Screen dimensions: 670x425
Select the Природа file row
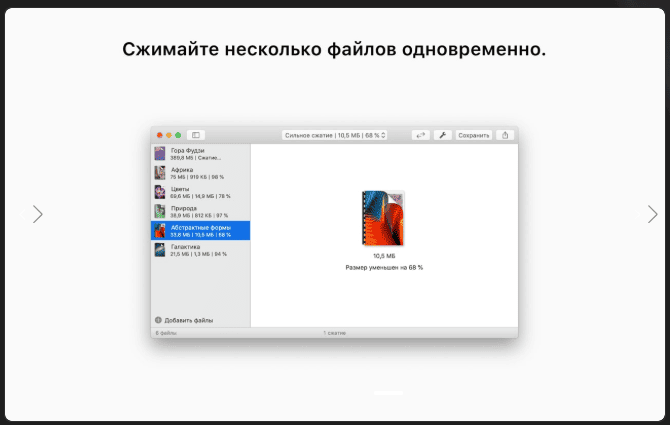click(x=200, y=211)
